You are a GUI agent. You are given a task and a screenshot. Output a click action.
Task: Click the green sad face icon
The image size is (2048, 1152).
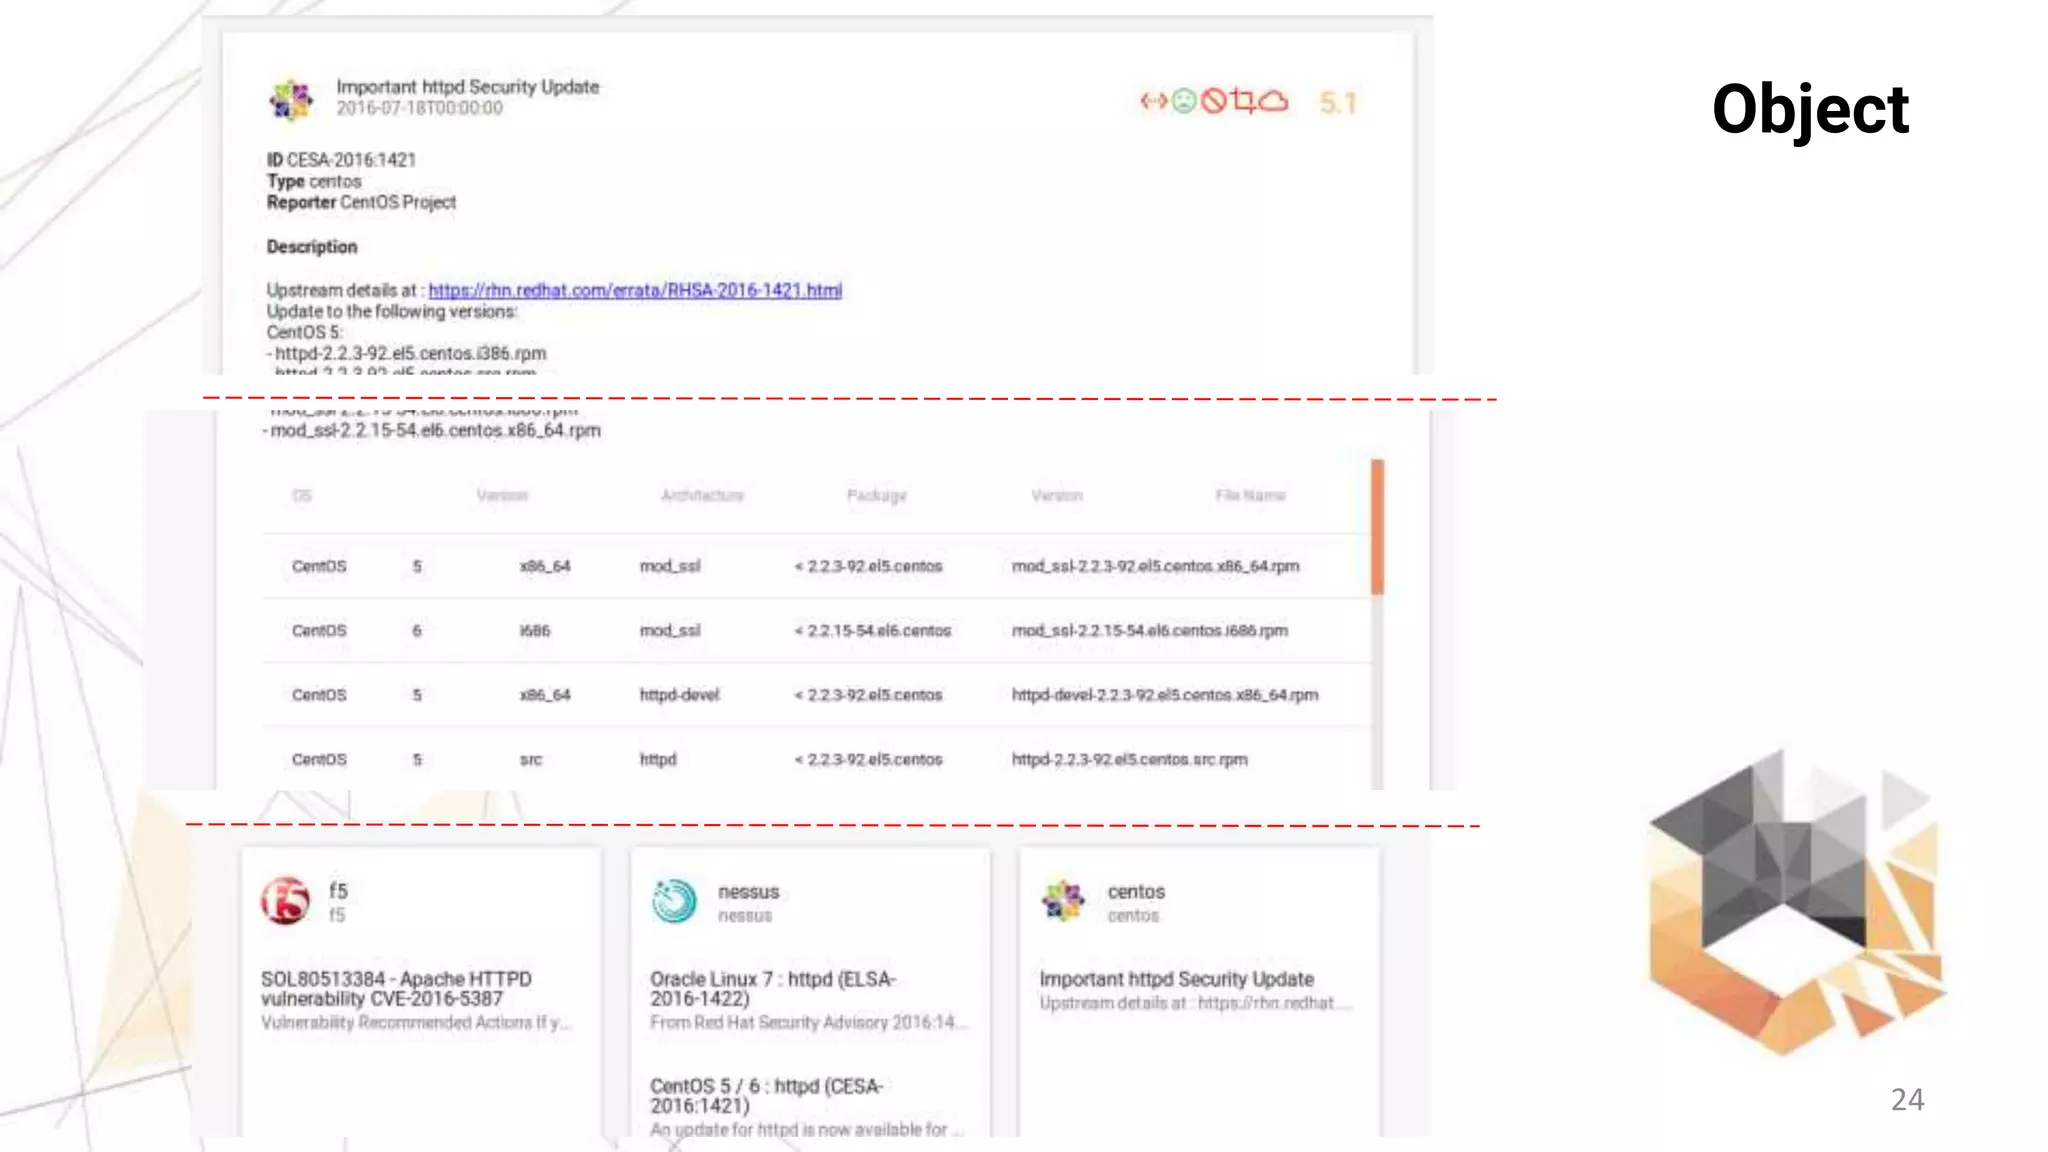tap(1184, 101)
